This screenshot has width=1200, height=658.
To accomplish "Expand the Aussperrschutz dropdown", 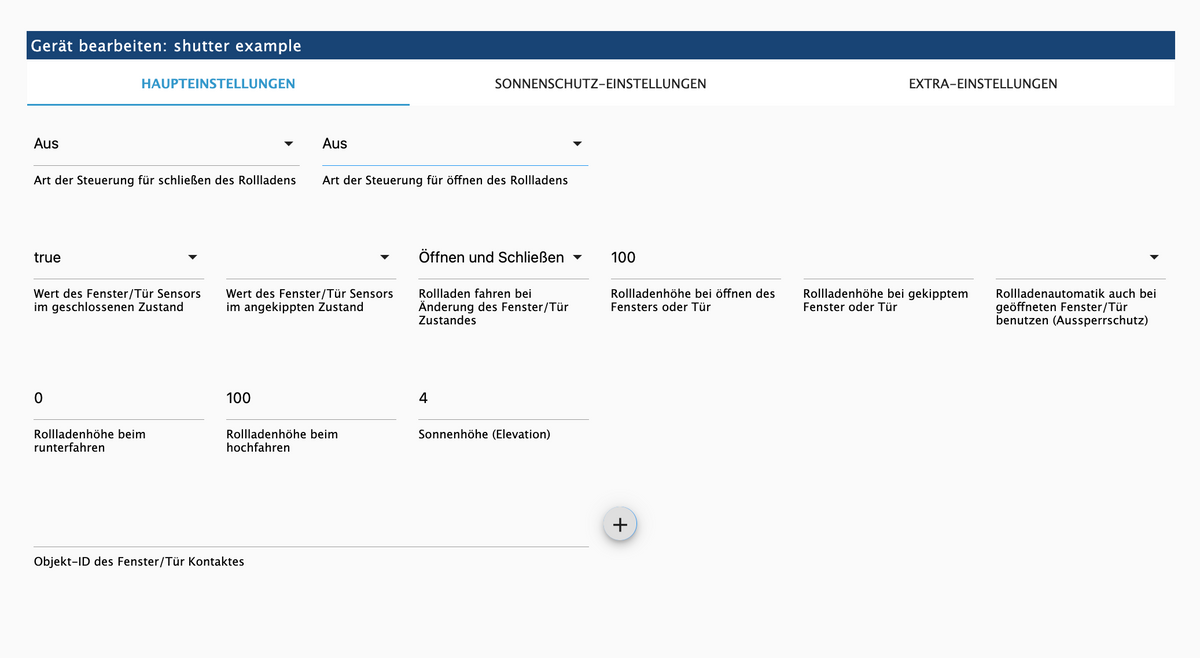I will coord(1080,258).
